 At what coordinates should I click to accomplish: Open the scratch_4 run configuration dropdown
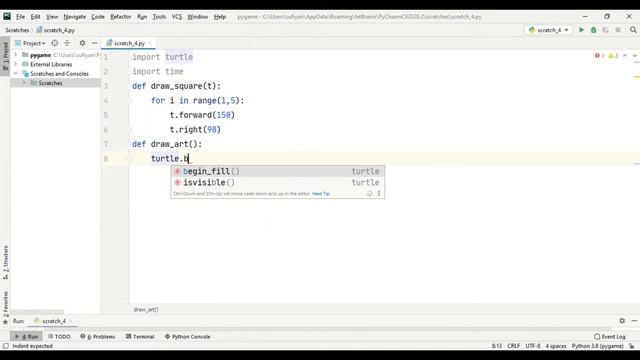549,30
